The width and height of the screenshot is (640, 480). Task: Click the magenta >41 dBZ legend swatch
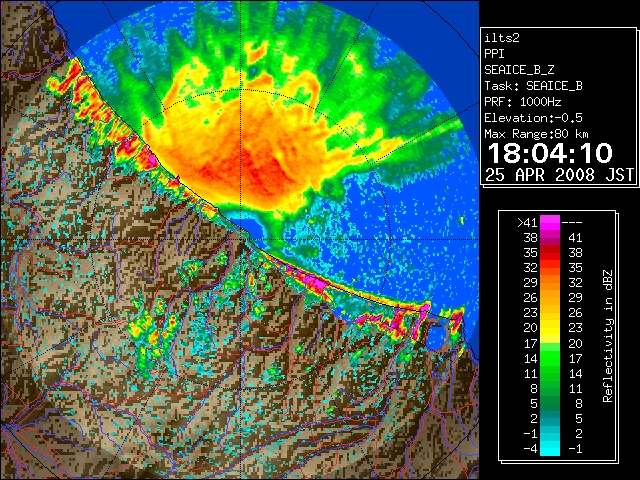point(550,222)
